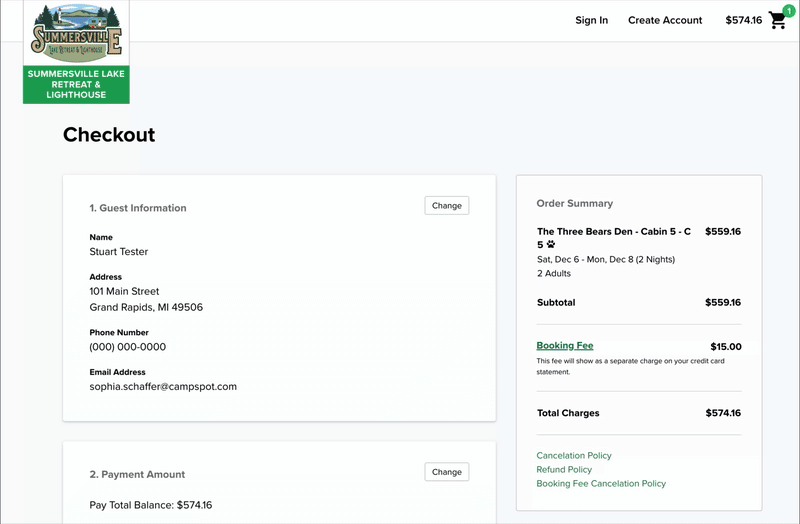Image resolution: width=800 pixels, height=524 pixels.
Task: Change the Payment Amount section
Action: pyautogui.click(x=446, y=472)
